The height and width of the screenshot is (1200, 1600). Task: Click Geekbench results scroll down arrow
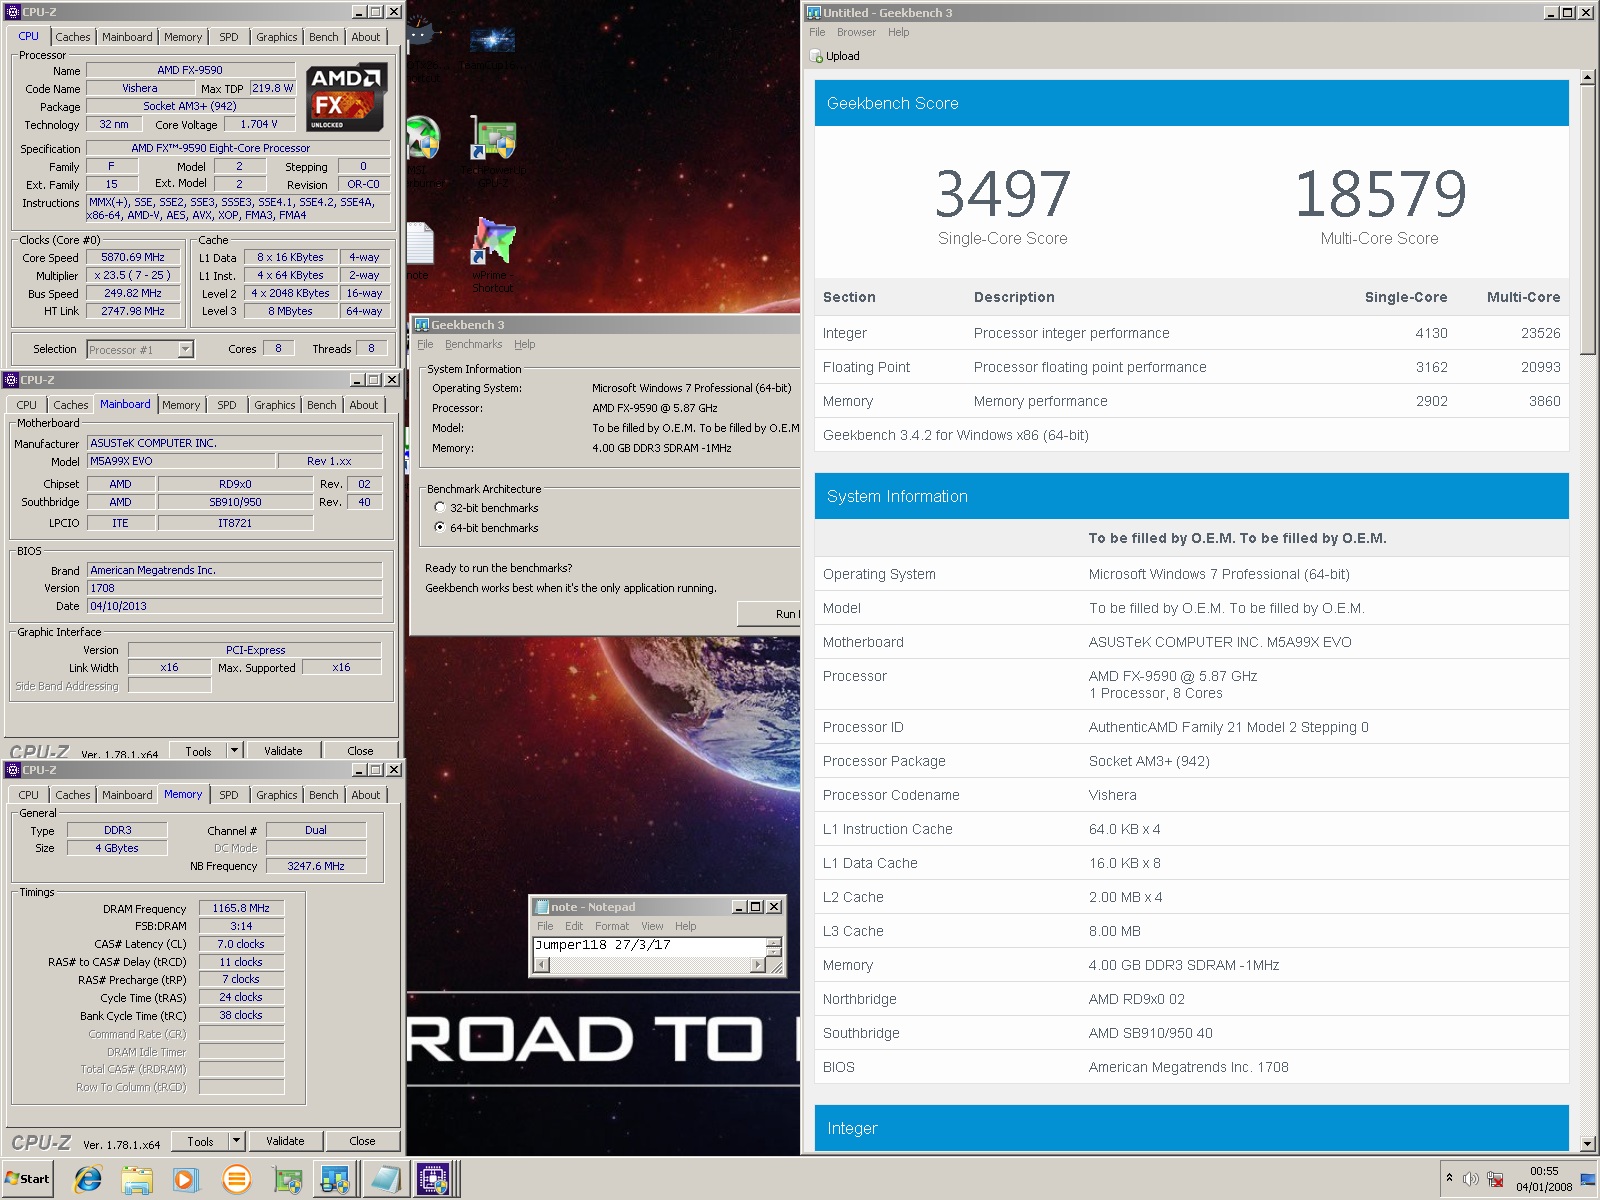tap(1588, 1144)
